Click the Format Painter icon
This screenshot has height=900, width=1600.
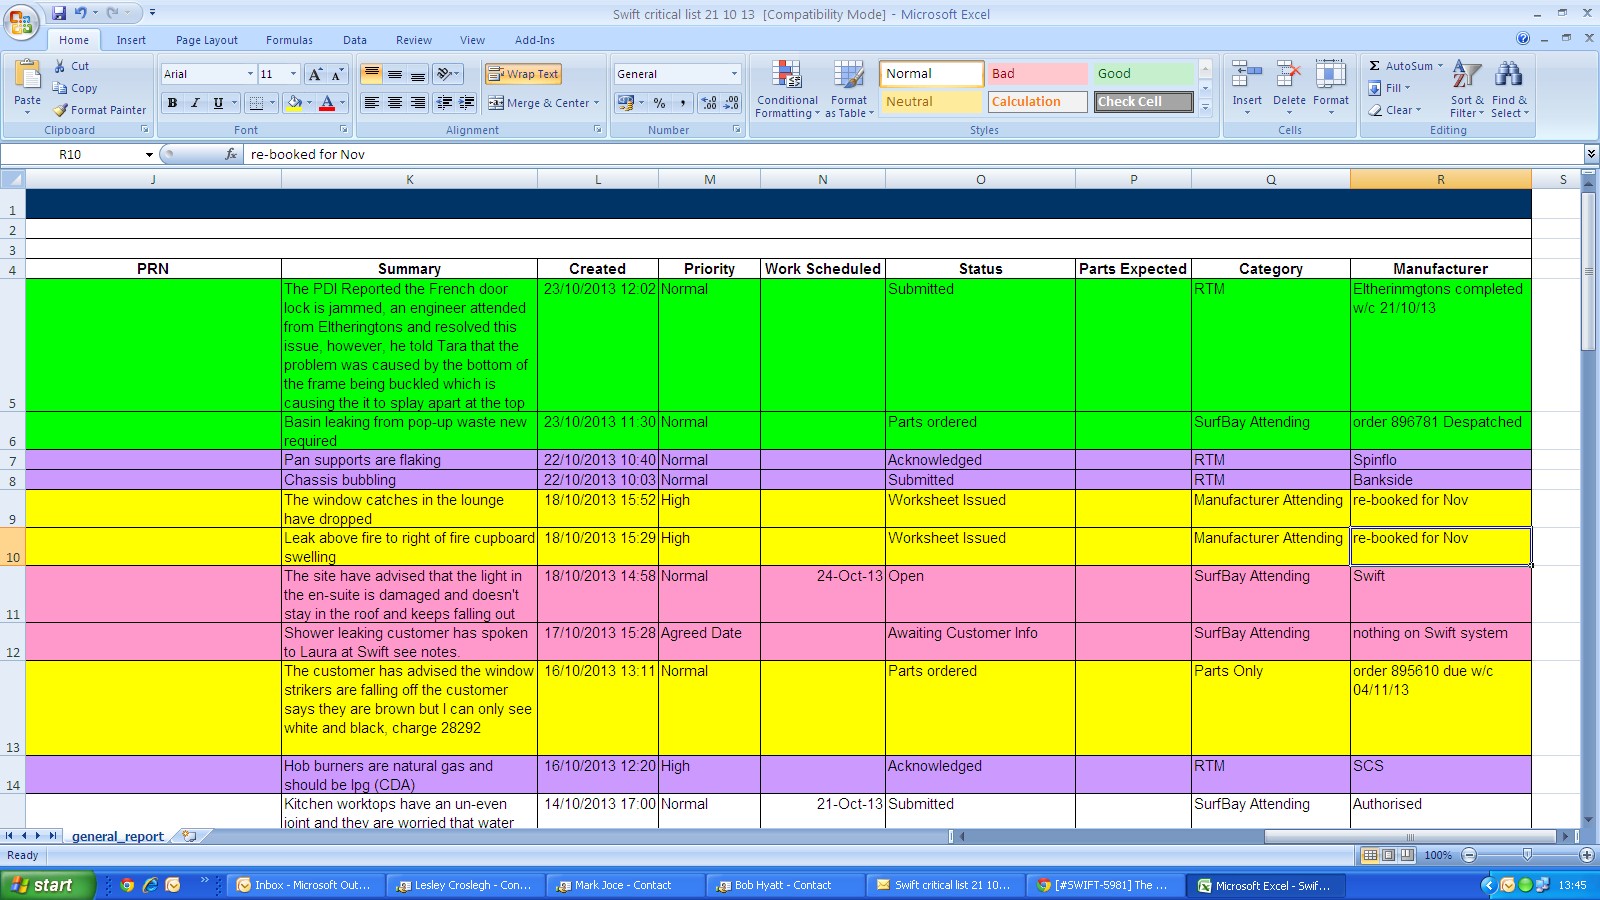61,110
